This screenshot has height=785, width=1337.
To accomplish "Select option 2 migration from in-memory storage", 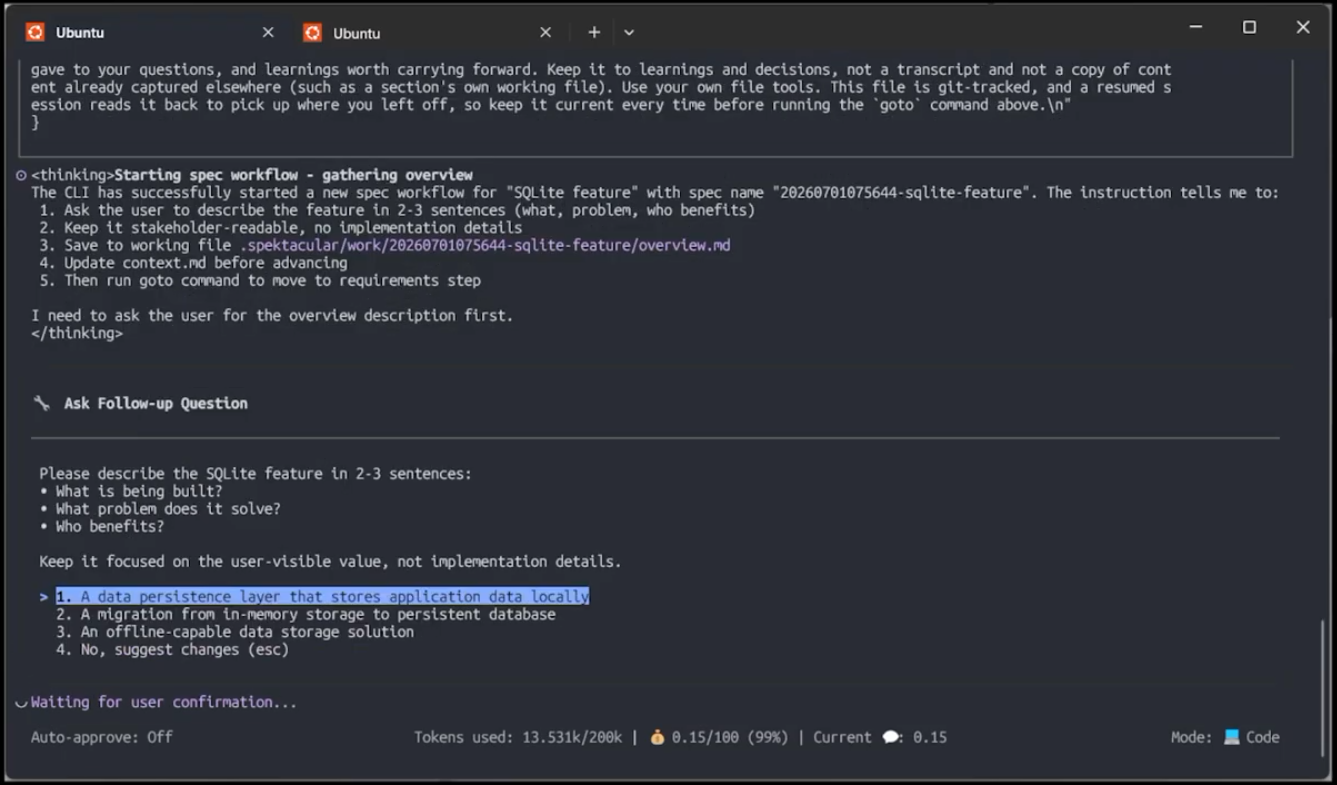I will click(x=305, y=614).
